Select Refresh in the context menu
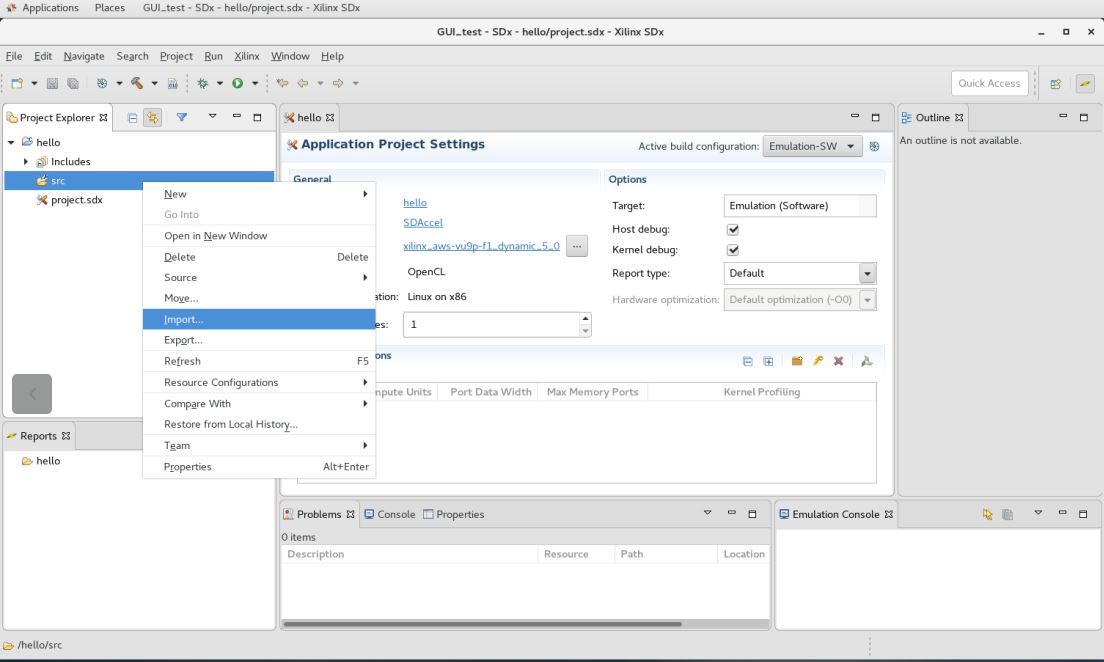The image size is (1104, 662). 259,361
